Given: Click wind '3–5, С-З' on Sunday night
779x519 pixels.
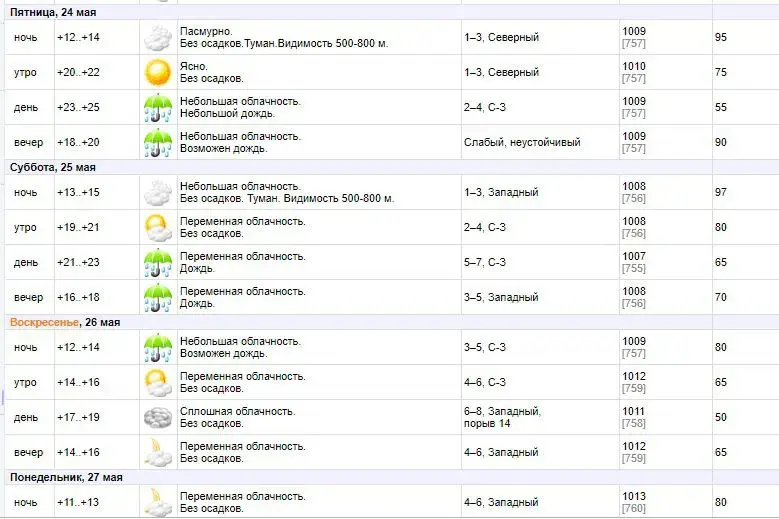Looking at the screenshot, I should tap(485, 347).
